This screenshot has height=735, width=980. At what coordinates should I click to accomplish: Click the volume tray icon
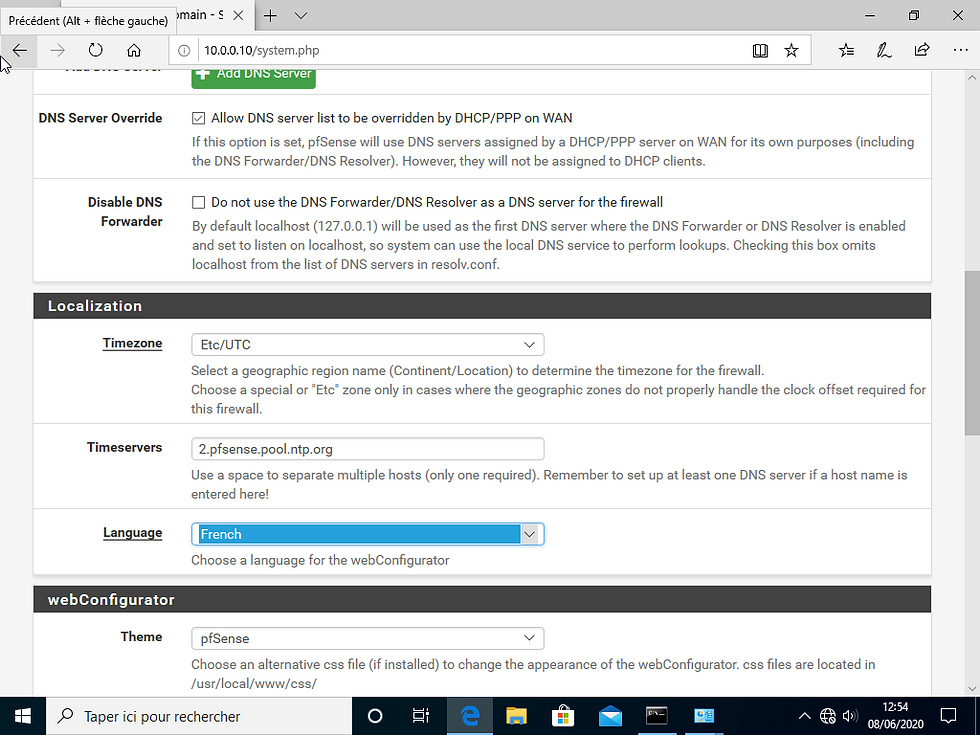850,716
